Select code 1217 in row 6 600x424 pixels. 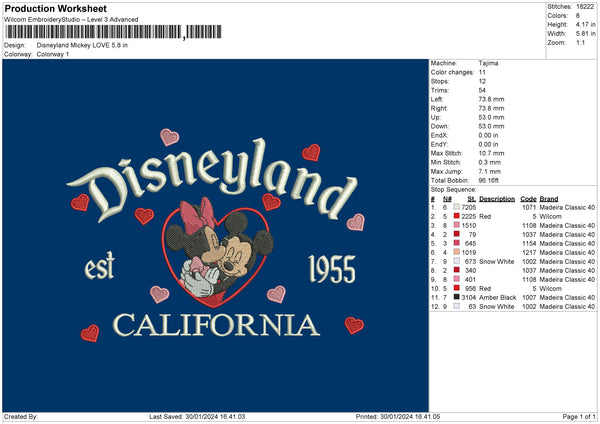pos(529,252)
